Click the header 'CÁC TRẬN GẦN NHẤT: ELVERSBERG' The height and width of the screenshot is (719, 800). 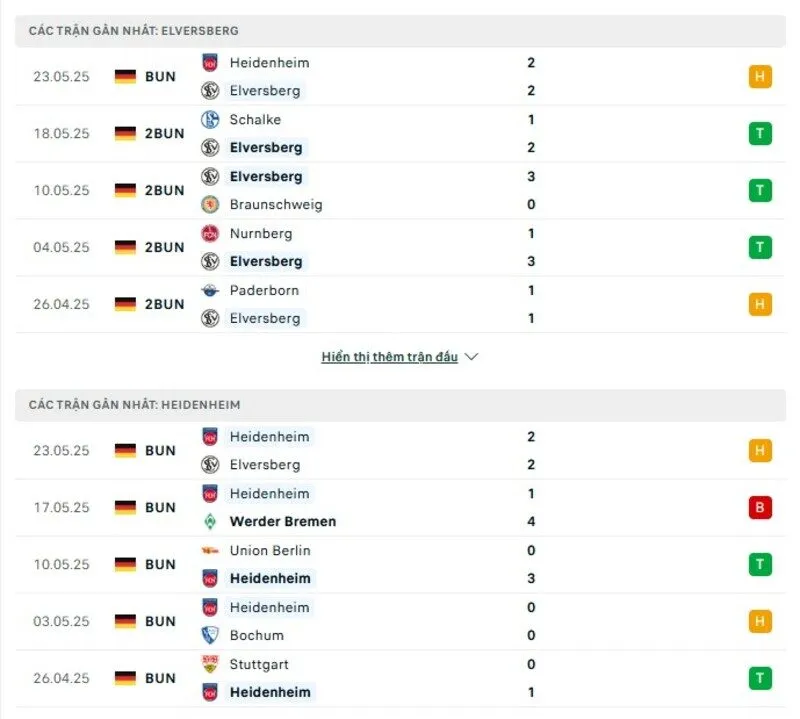(x=135, y=30)
